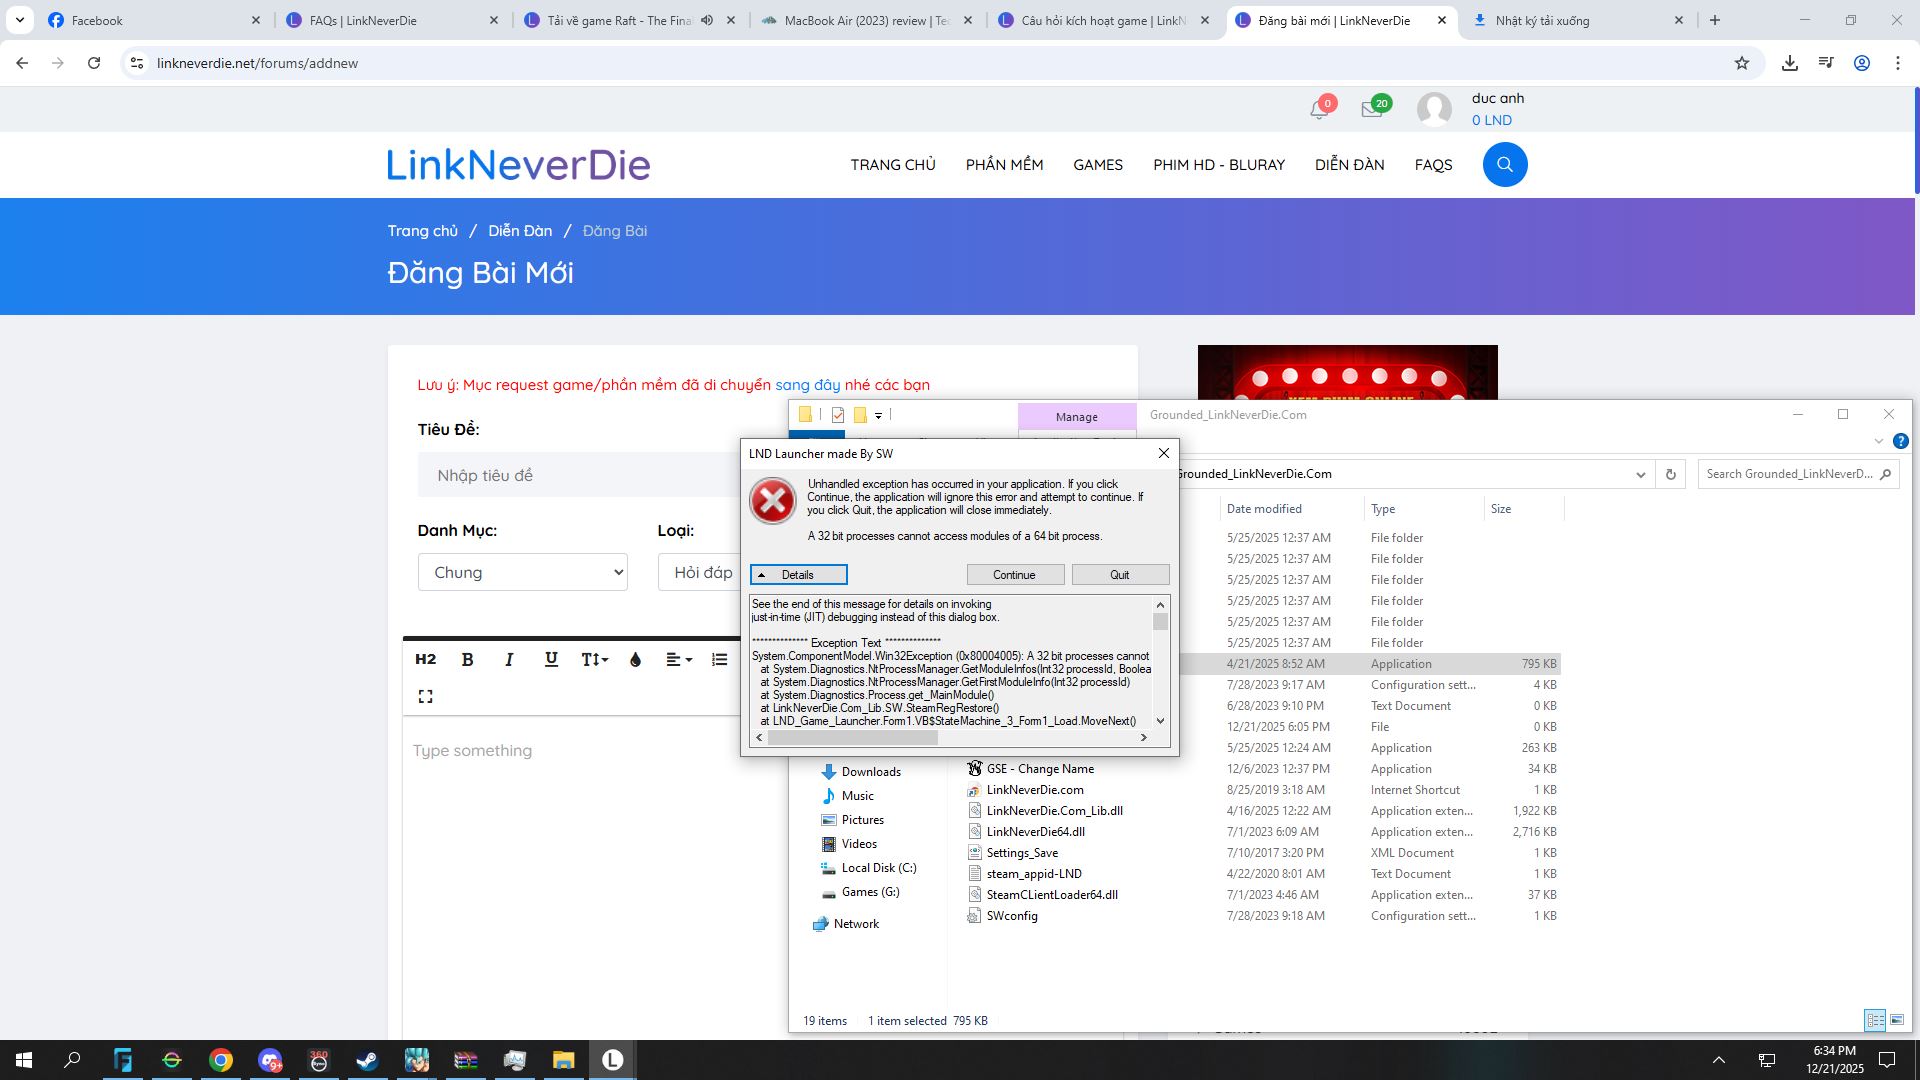The image size is (1920, 1080).
Task: Open the text alignment dropdown
Action: click(679, 660)
